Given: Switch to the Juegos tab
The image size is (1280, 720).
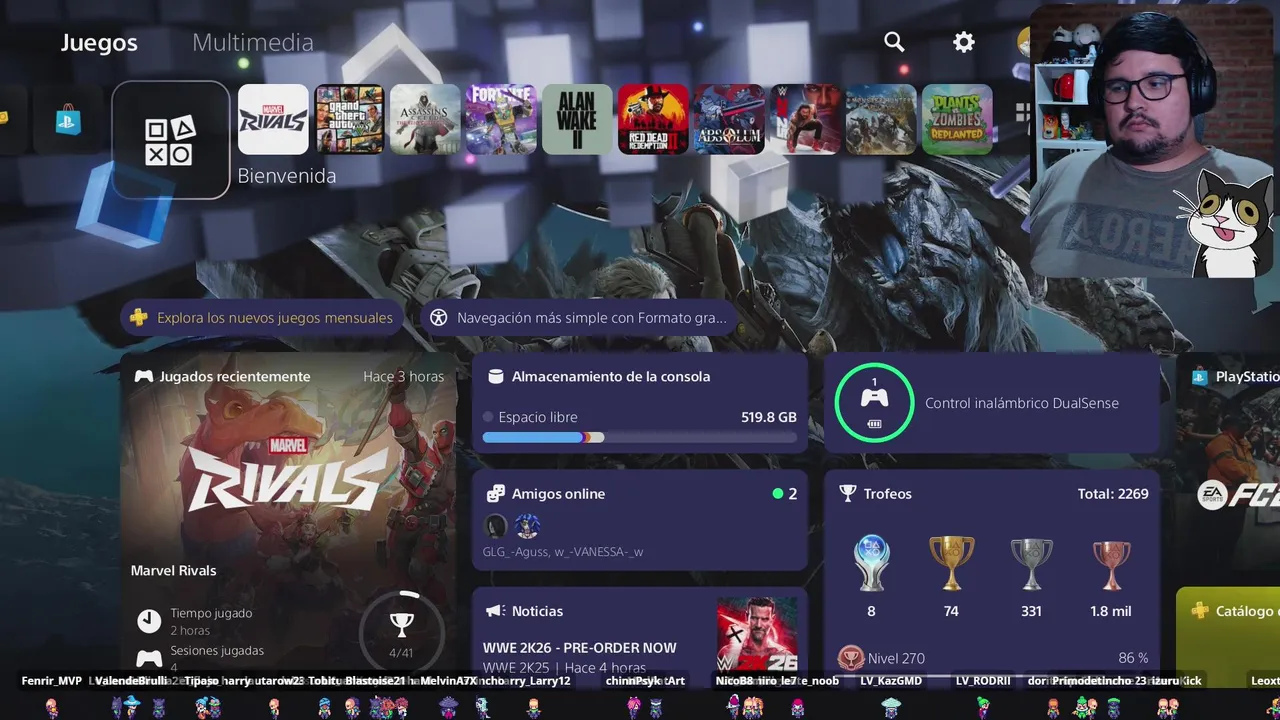Looking at the screenshot, I should 99,43.
